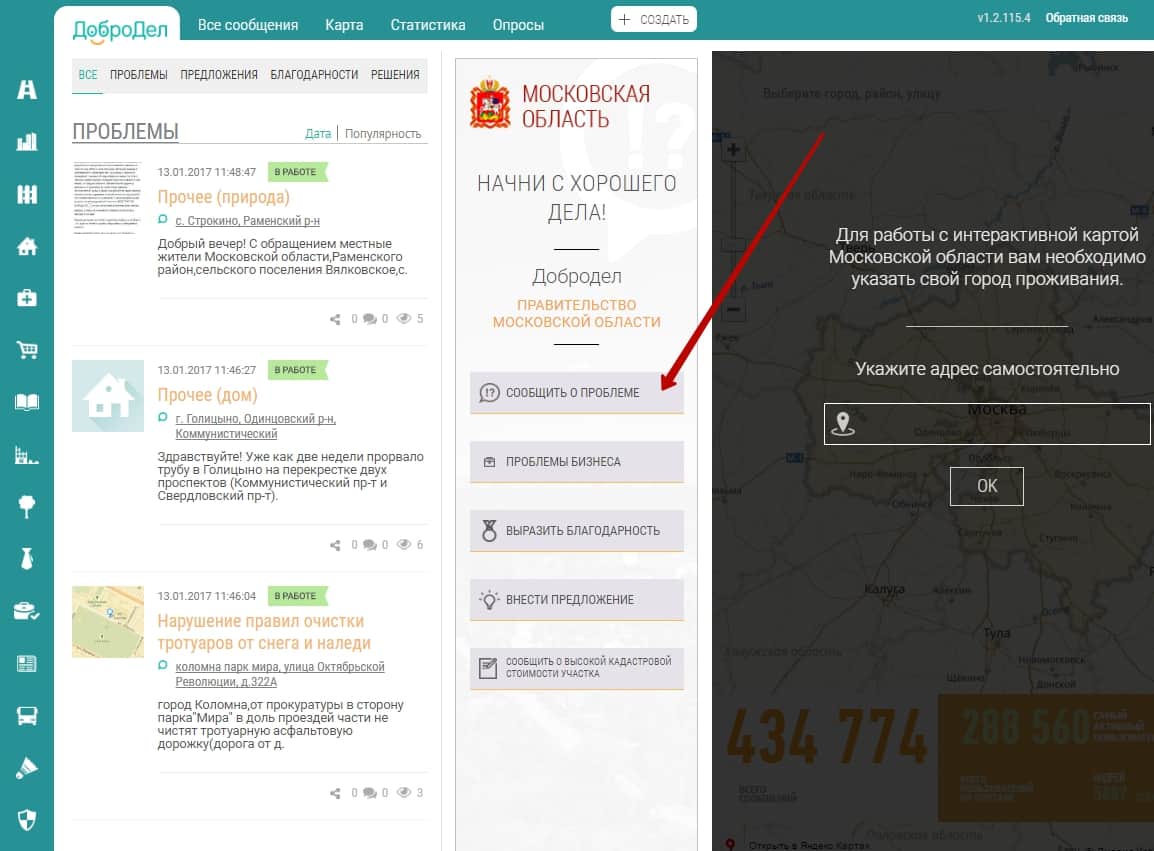Open Все сообщения in top navigation
Screen dimensions: 1154x851
[248, 25]
